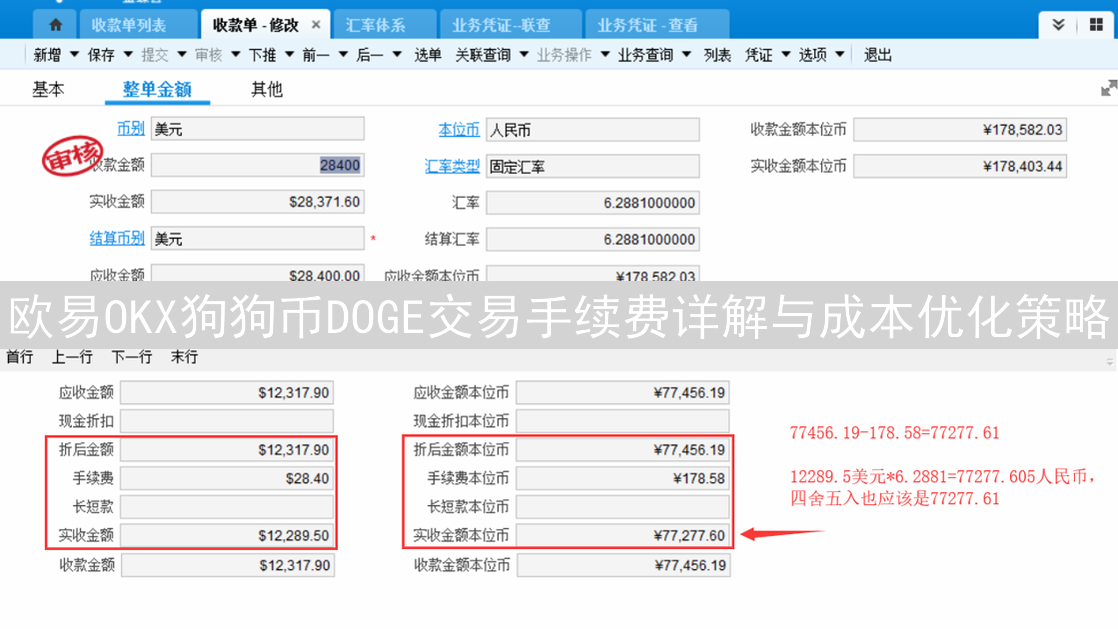
Task: Click the 结算汇率 field 6.2881000000
Action: (593, 239)
